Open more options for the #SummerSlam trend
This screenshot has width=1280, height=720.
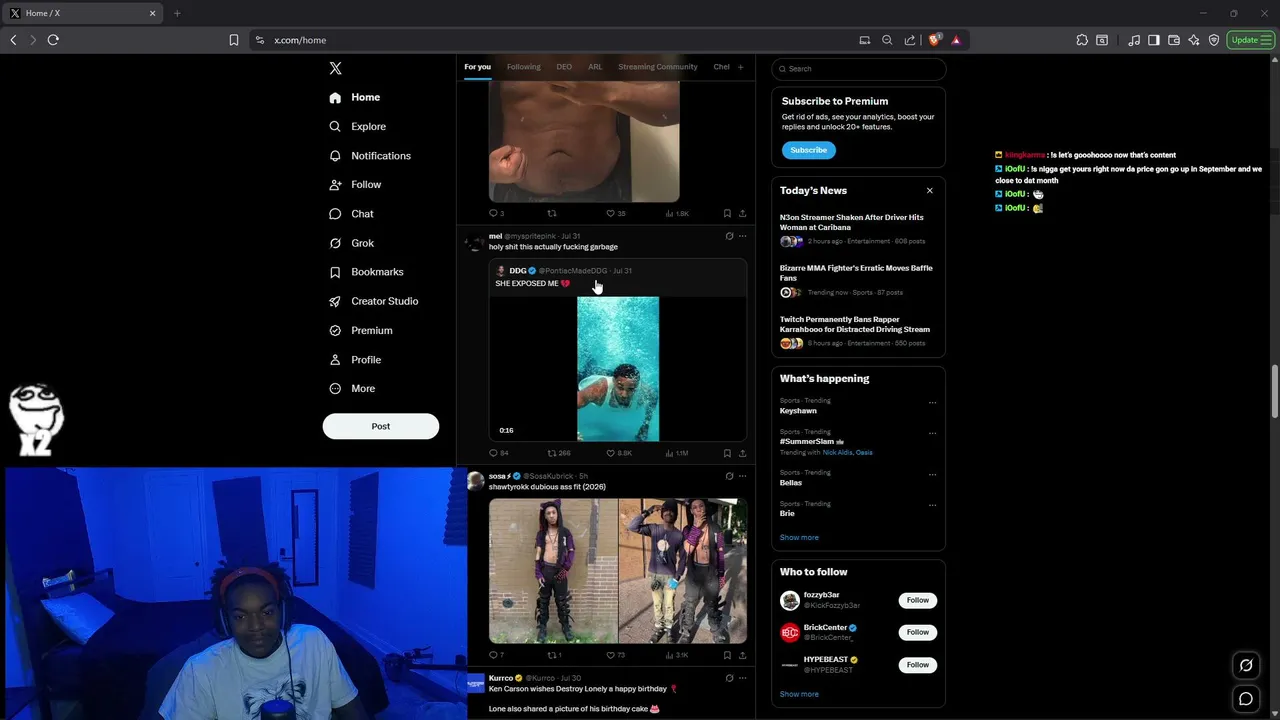coord(932,433)
